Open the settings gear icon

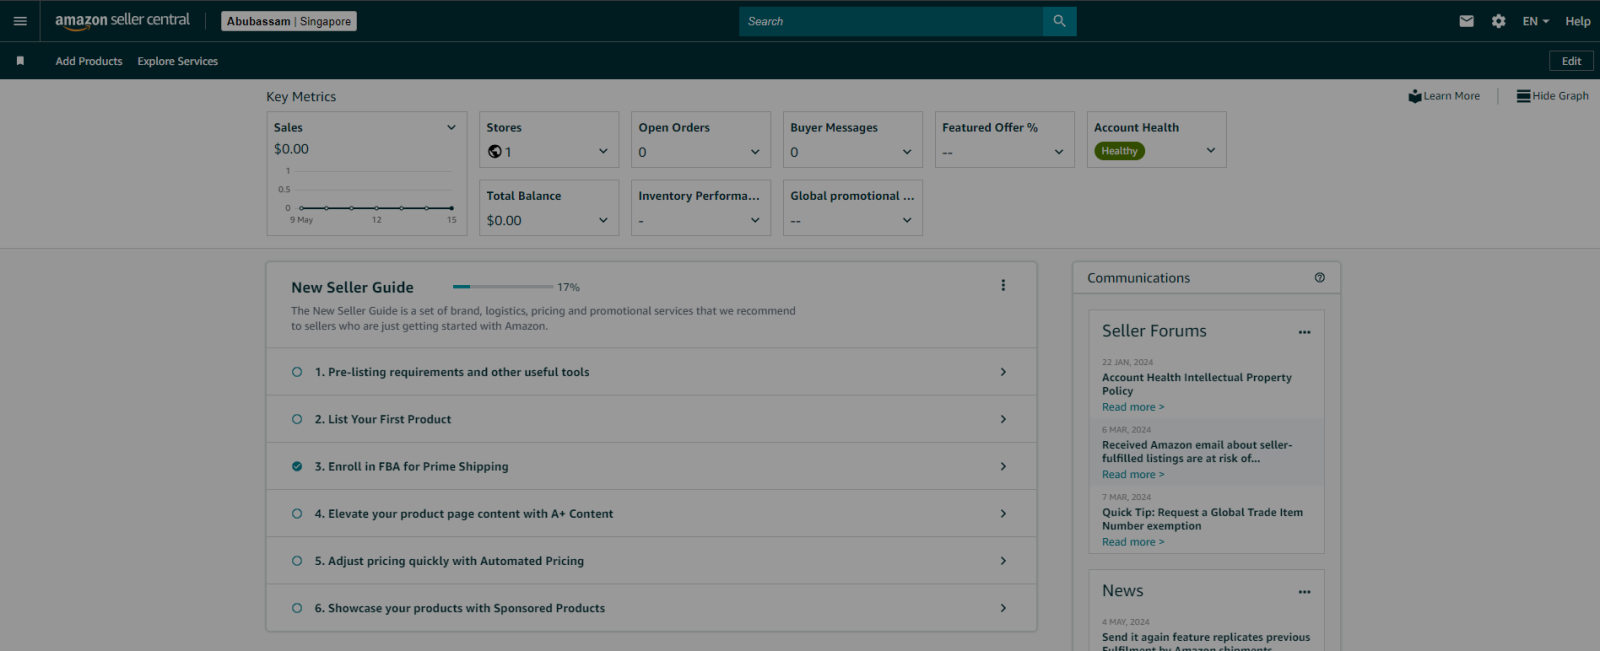1498,21
